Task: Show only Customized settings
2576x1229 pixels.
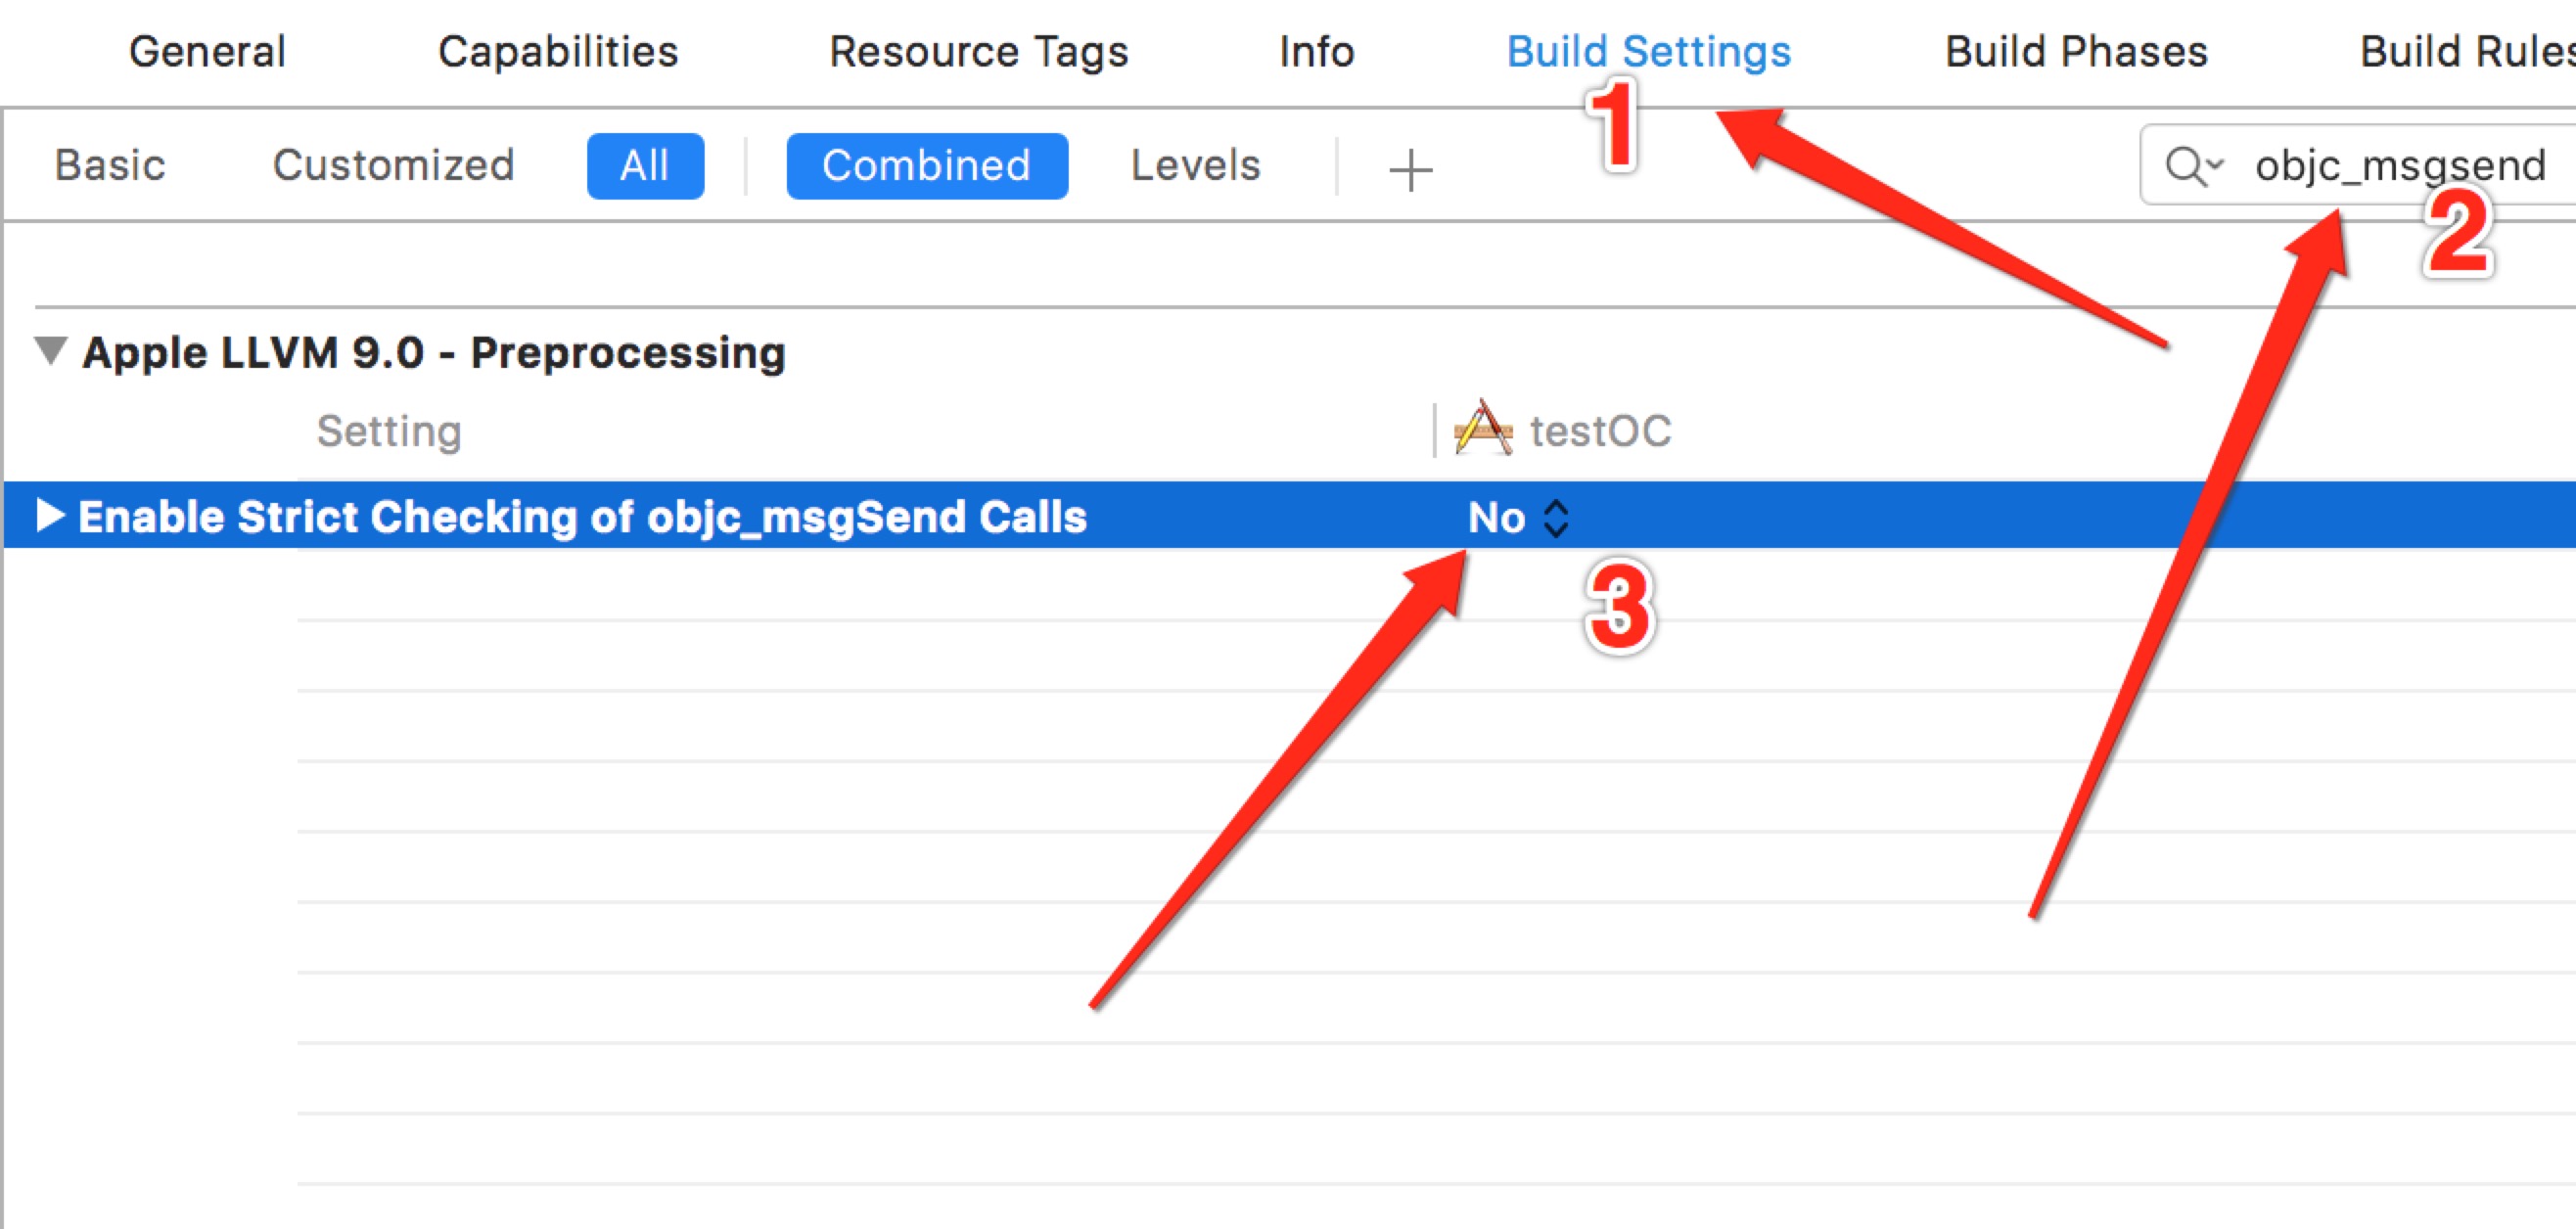Action: 393,165
